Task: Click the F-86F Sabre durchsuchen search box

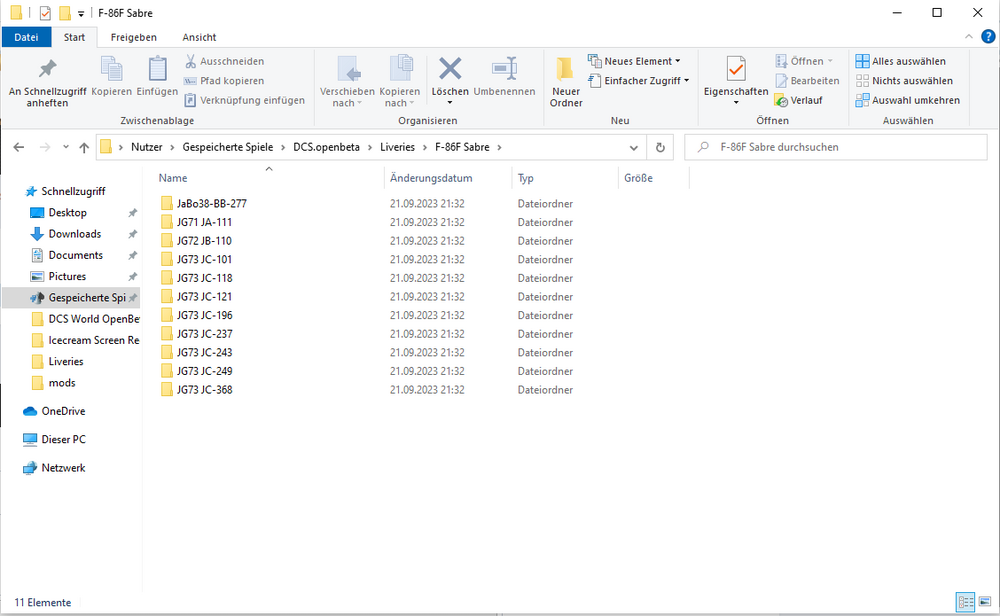Action: [x=835, y=147]
